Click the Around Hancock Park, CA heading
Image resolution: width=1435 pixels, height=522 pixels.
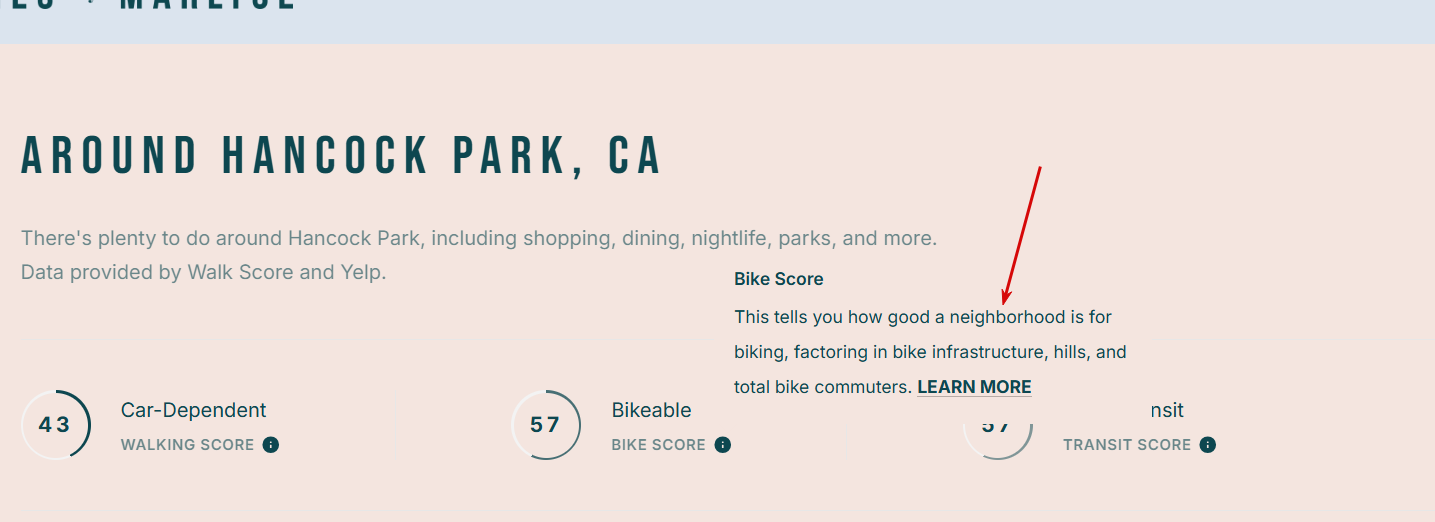point(341,156)
